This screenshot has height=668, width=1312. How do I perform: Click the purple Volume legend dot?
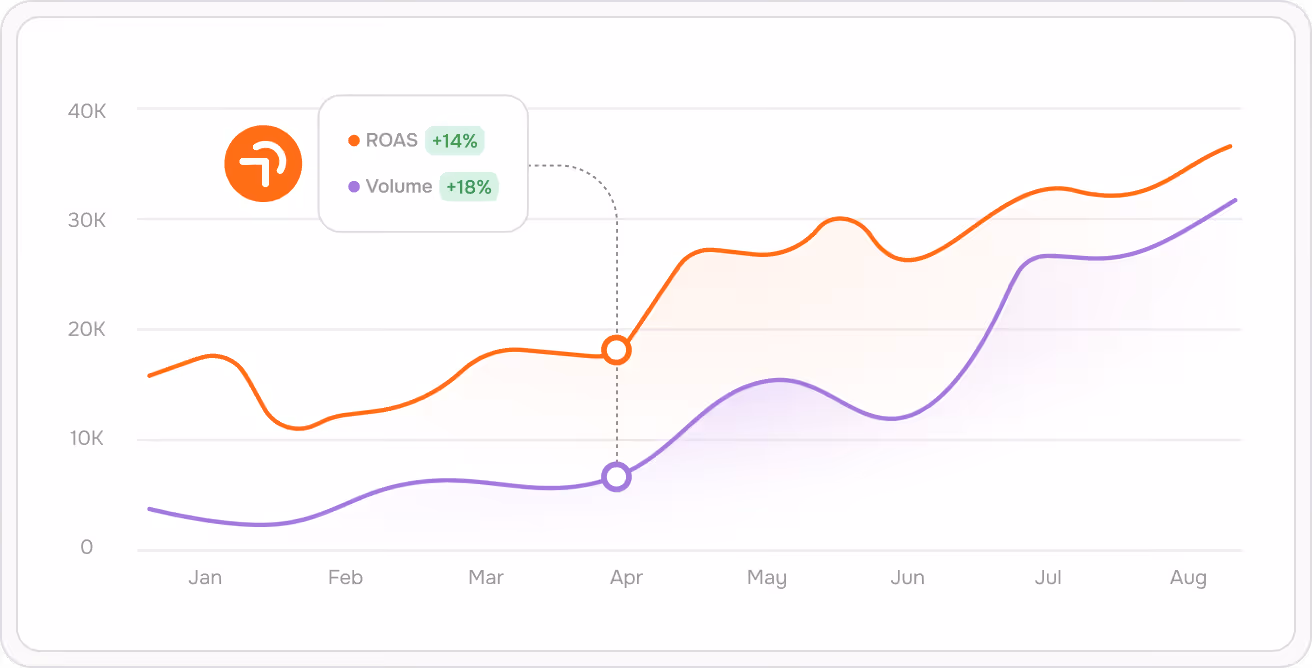(x=354, y=187)
